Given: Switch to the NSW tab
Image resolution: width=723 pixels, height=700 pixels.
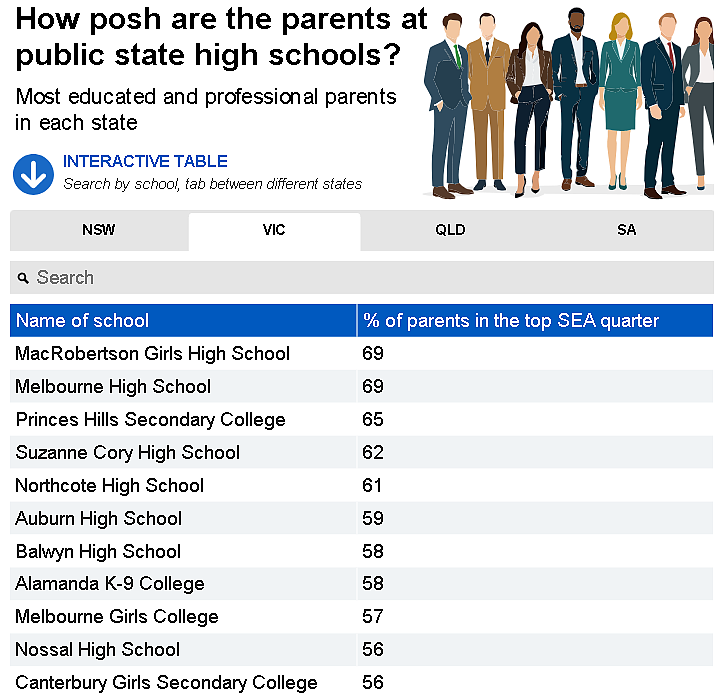Looking at the screenshot, I should 99,230.
